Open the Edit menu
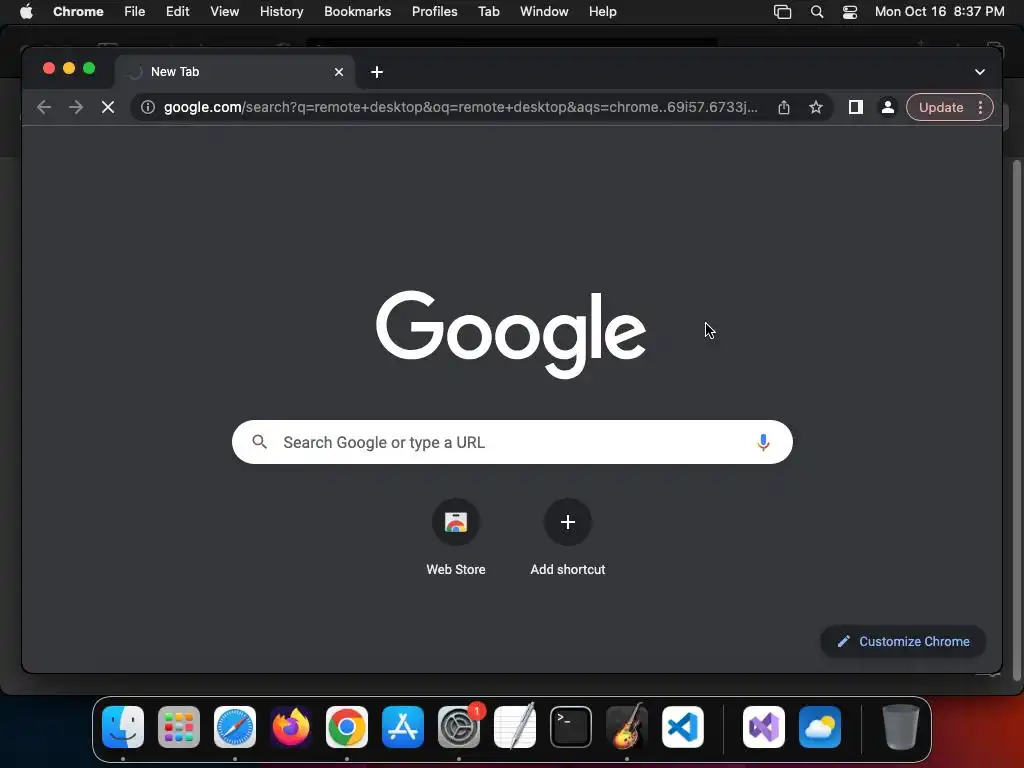 (x=178, y=11)
